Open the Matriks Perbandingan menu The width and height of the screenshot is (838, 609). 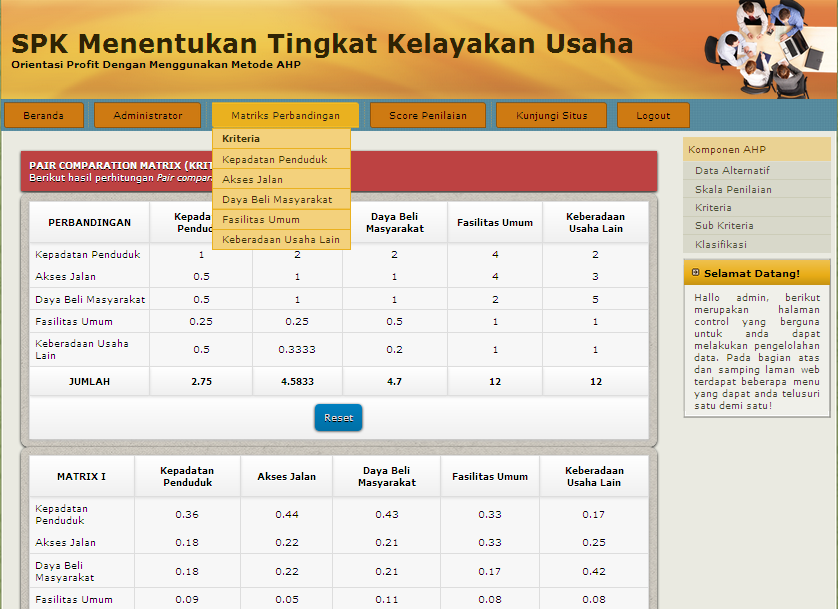coord(283,115)
